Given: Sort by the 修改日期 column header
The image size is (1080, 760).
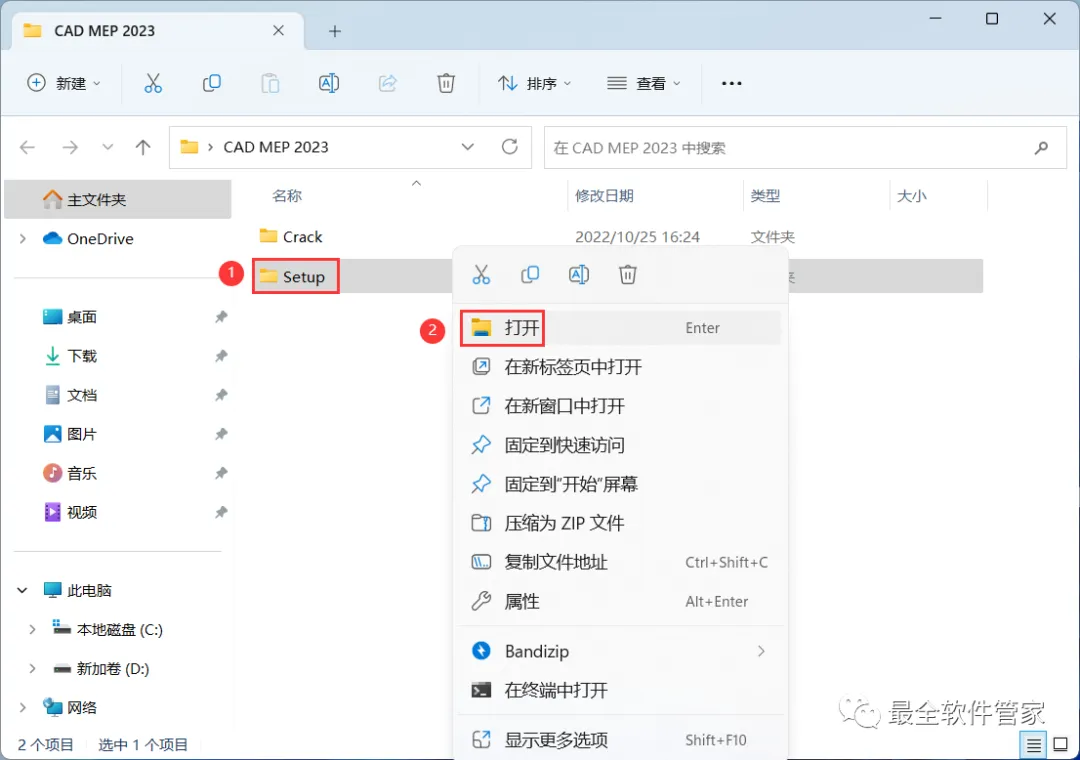Looking at the screenshot, I should click(604, 196).
